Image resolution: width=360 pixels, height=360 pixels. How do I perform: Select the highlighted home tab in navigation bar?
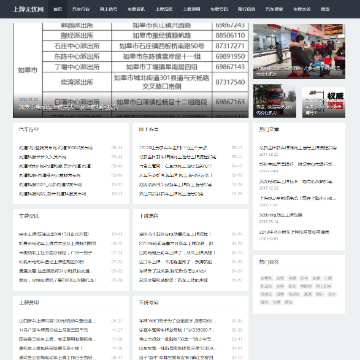point(58,9)
